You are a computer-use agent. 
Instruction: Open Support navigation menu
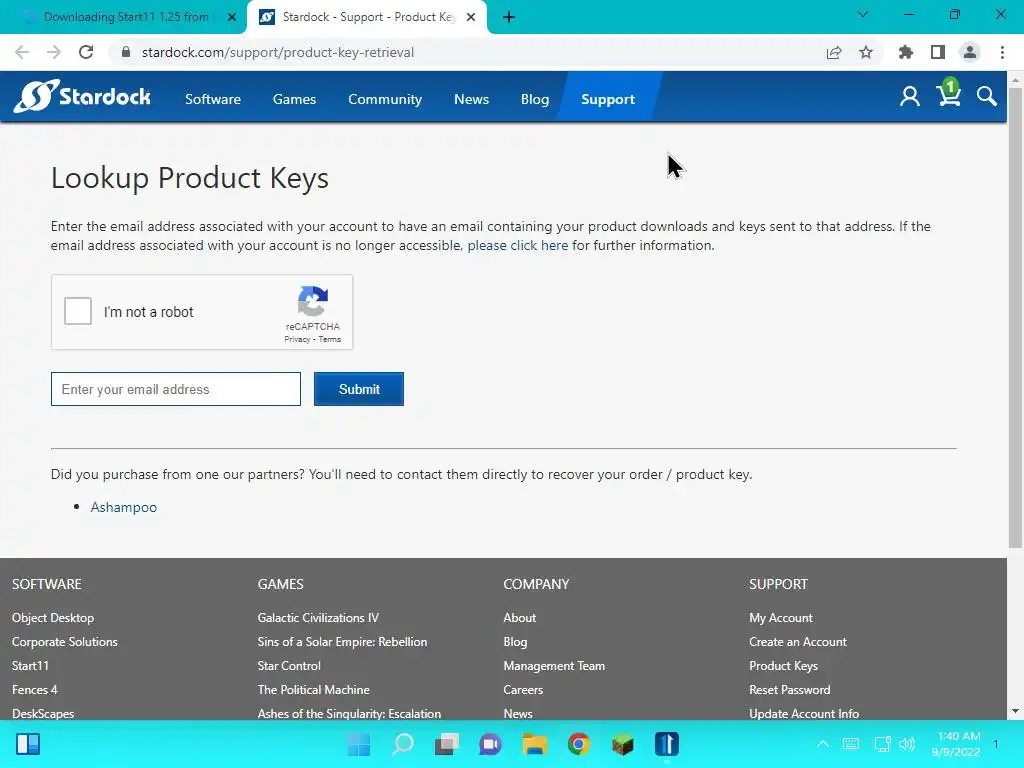(608, 99)
